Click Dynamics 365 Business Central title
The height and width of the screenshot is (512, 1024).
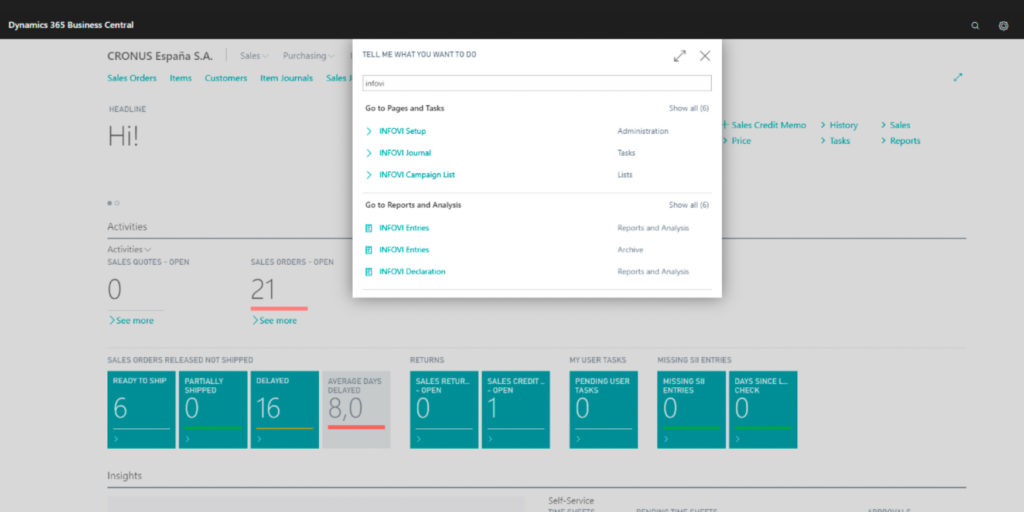click(71, 25)
